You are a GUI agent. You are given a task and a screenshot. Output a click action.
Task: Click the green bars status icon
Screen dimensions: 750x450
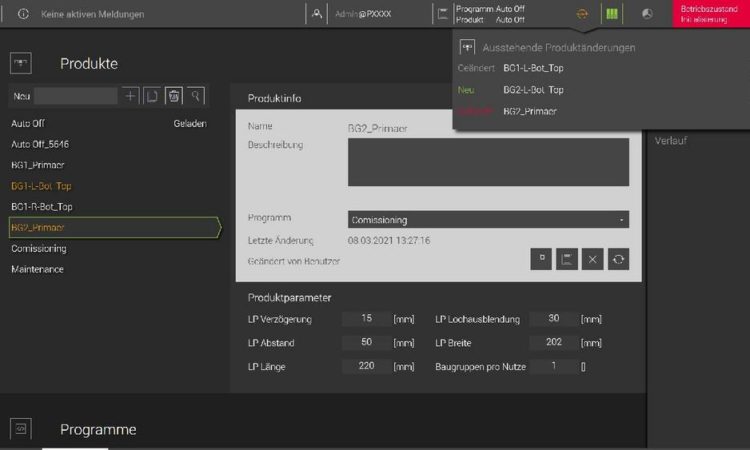[x=612, y=14]
